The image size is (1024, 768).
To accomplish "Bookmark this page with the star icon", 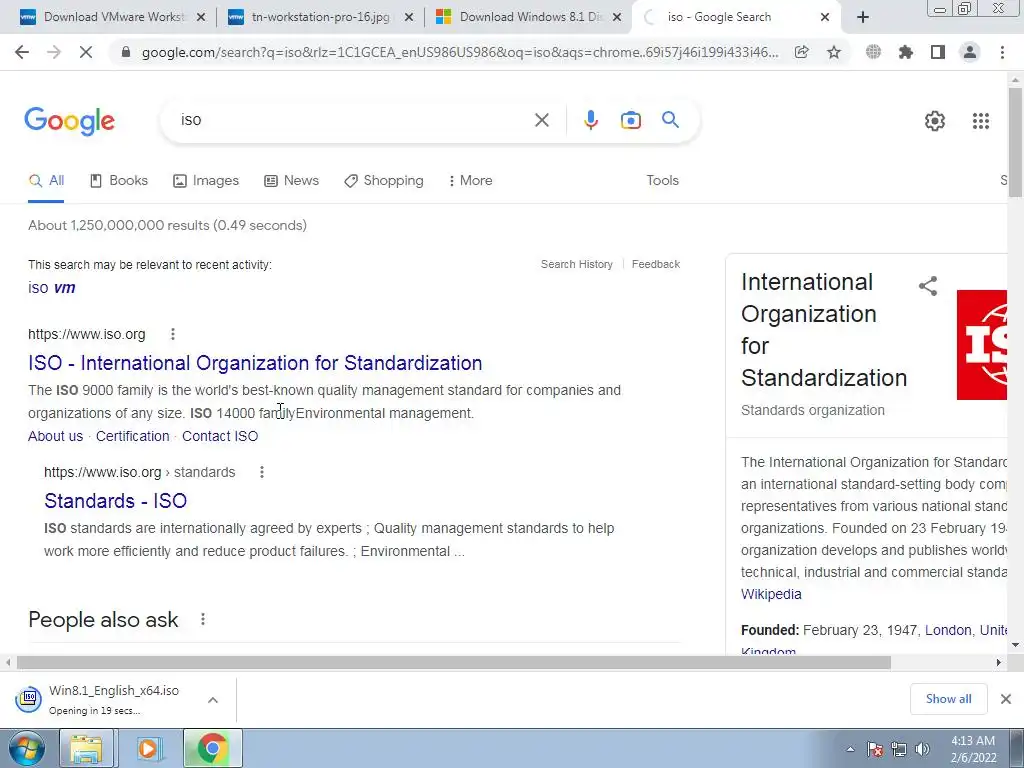I will click(x=834, y=52).
